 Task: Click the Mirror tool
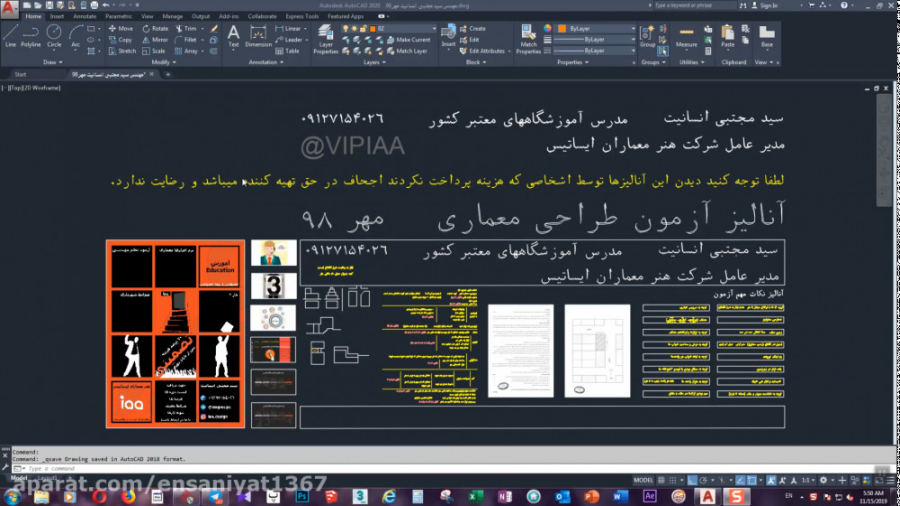click(x=155, y=40)
